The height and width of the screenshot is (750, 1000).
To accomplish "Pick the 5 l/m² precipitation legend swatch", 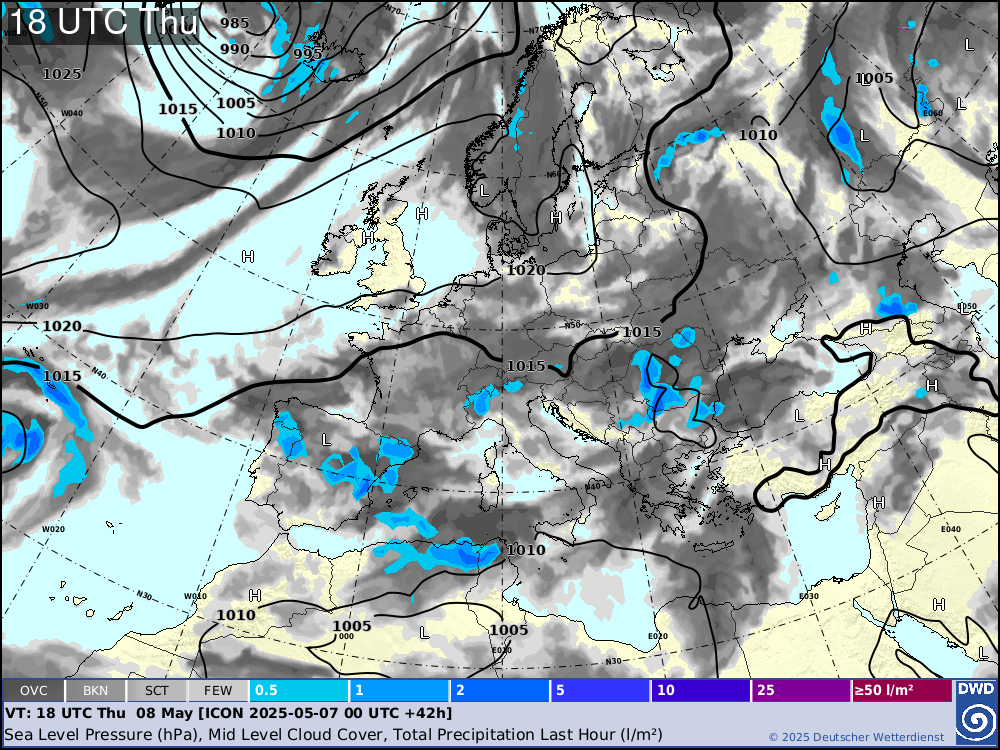I will tap(601, 691).
